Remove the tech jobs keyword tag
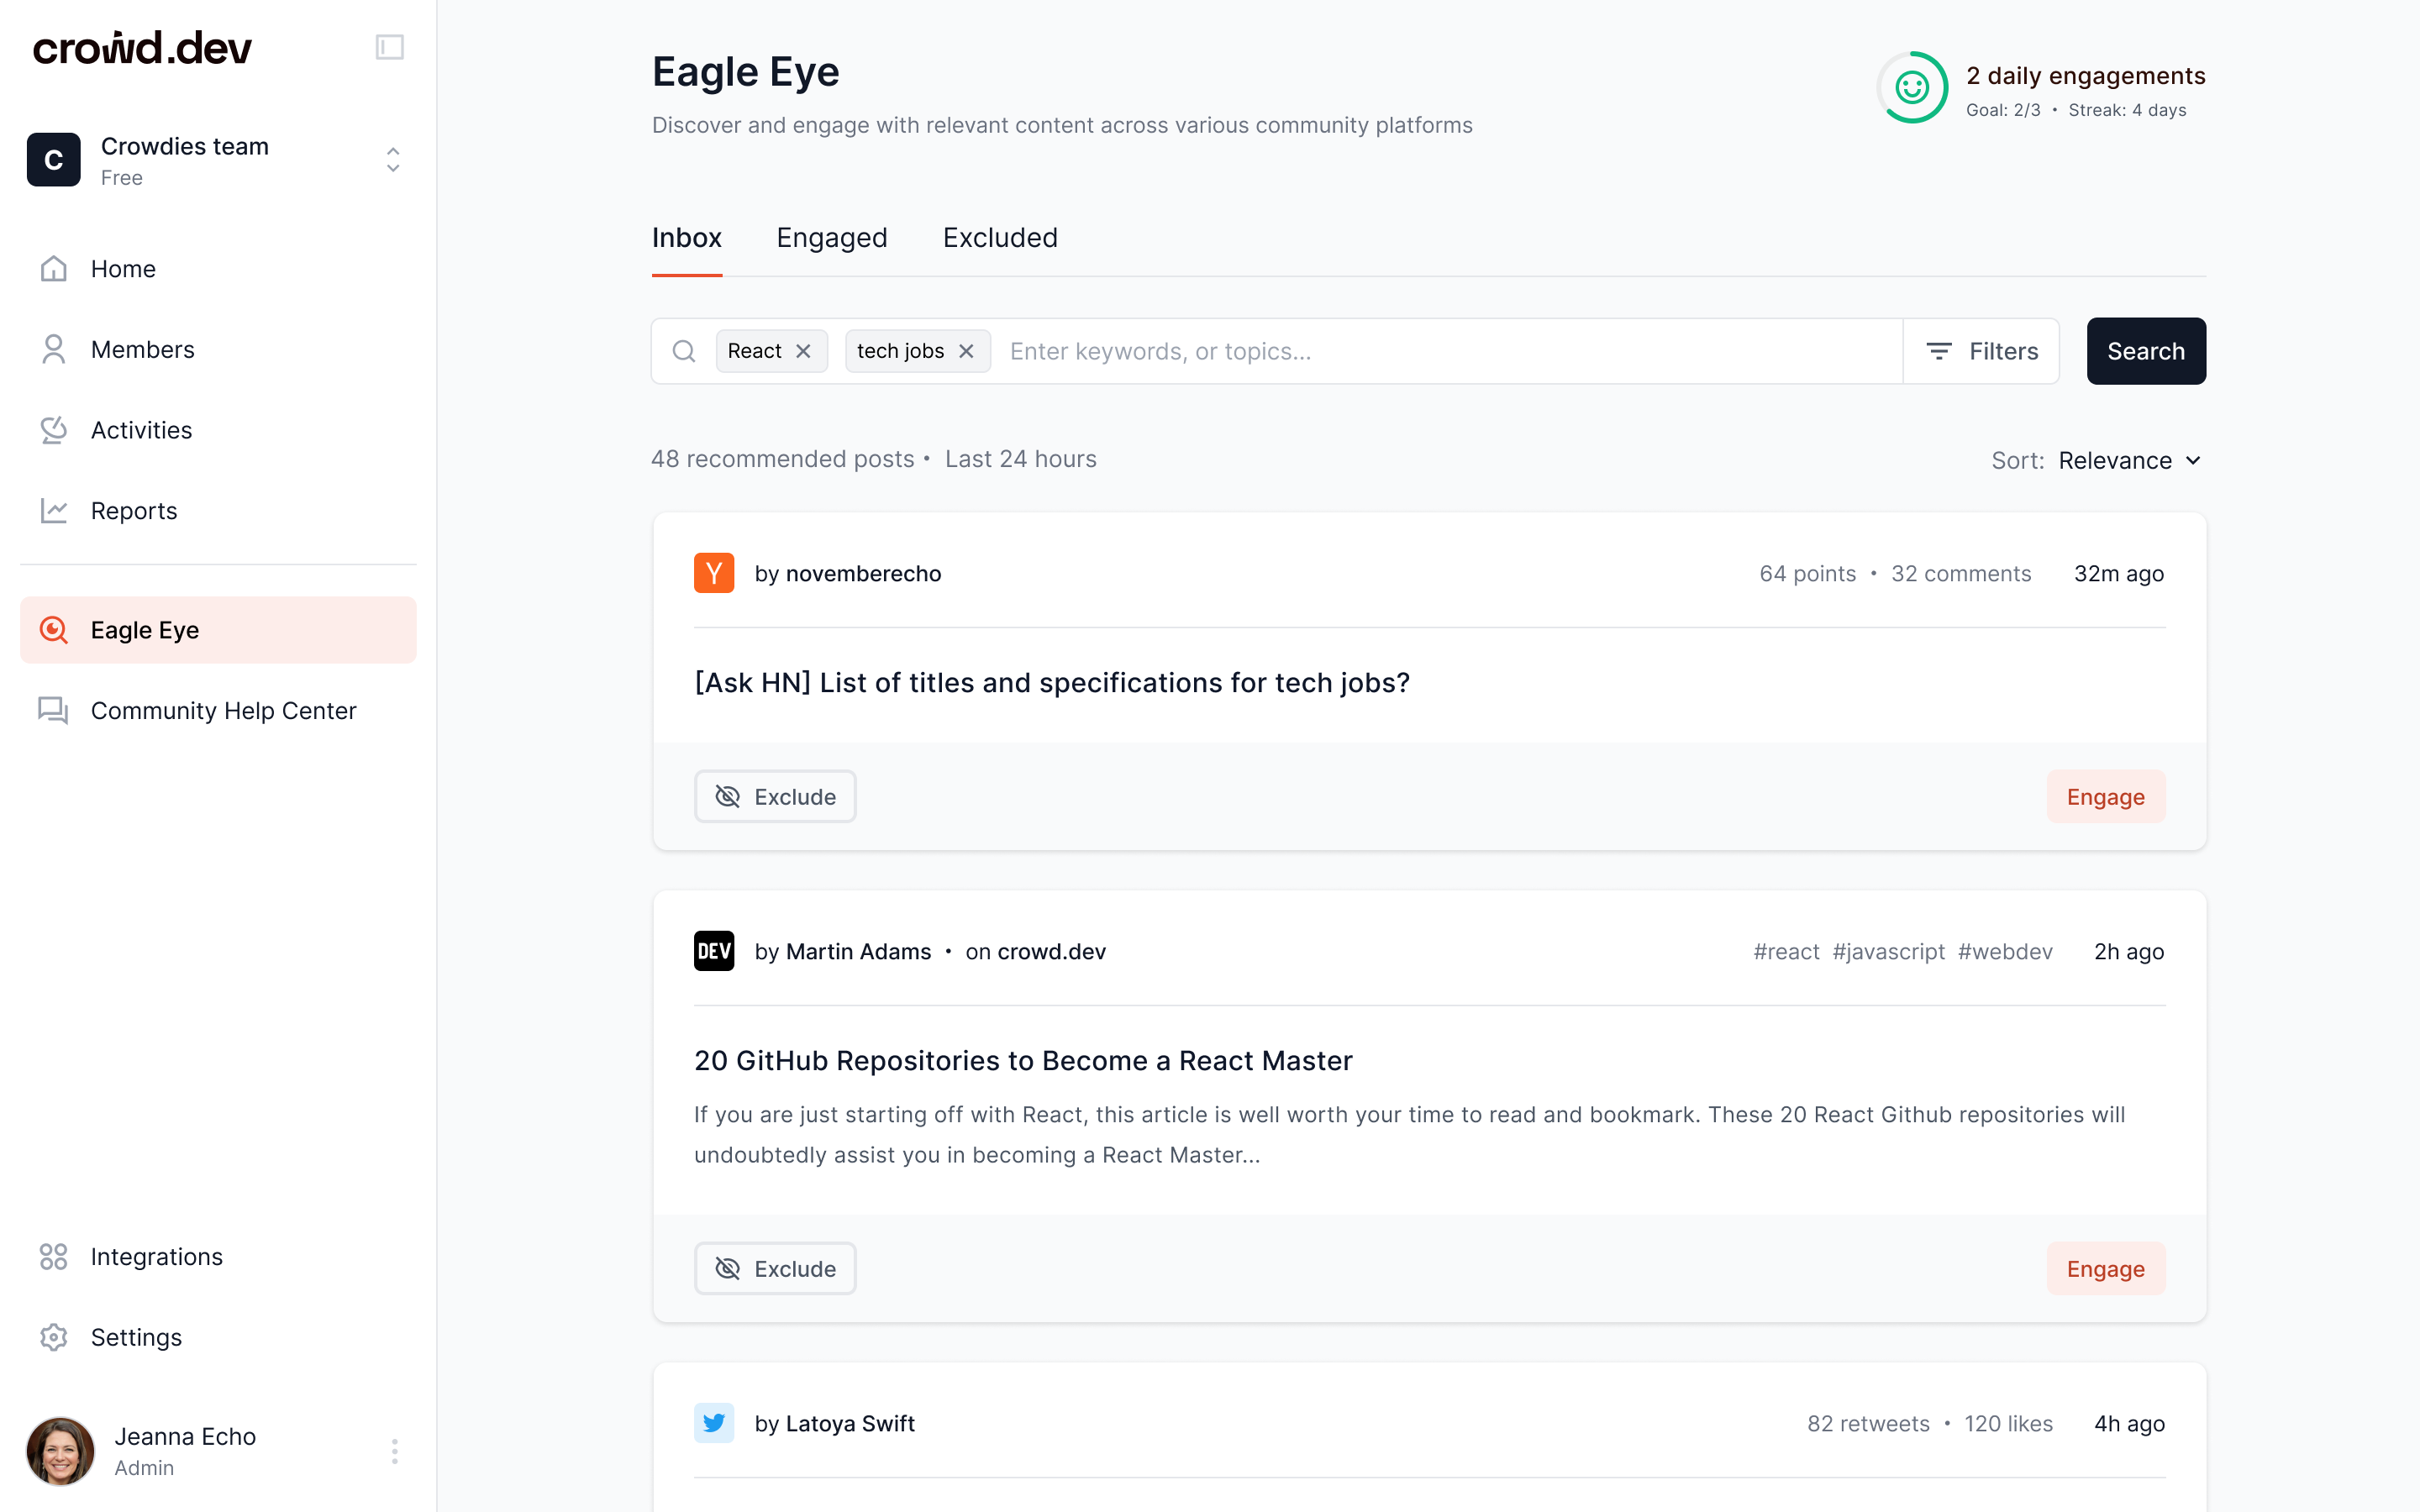Screen dimensions: 2420x1512 point(966,351)
